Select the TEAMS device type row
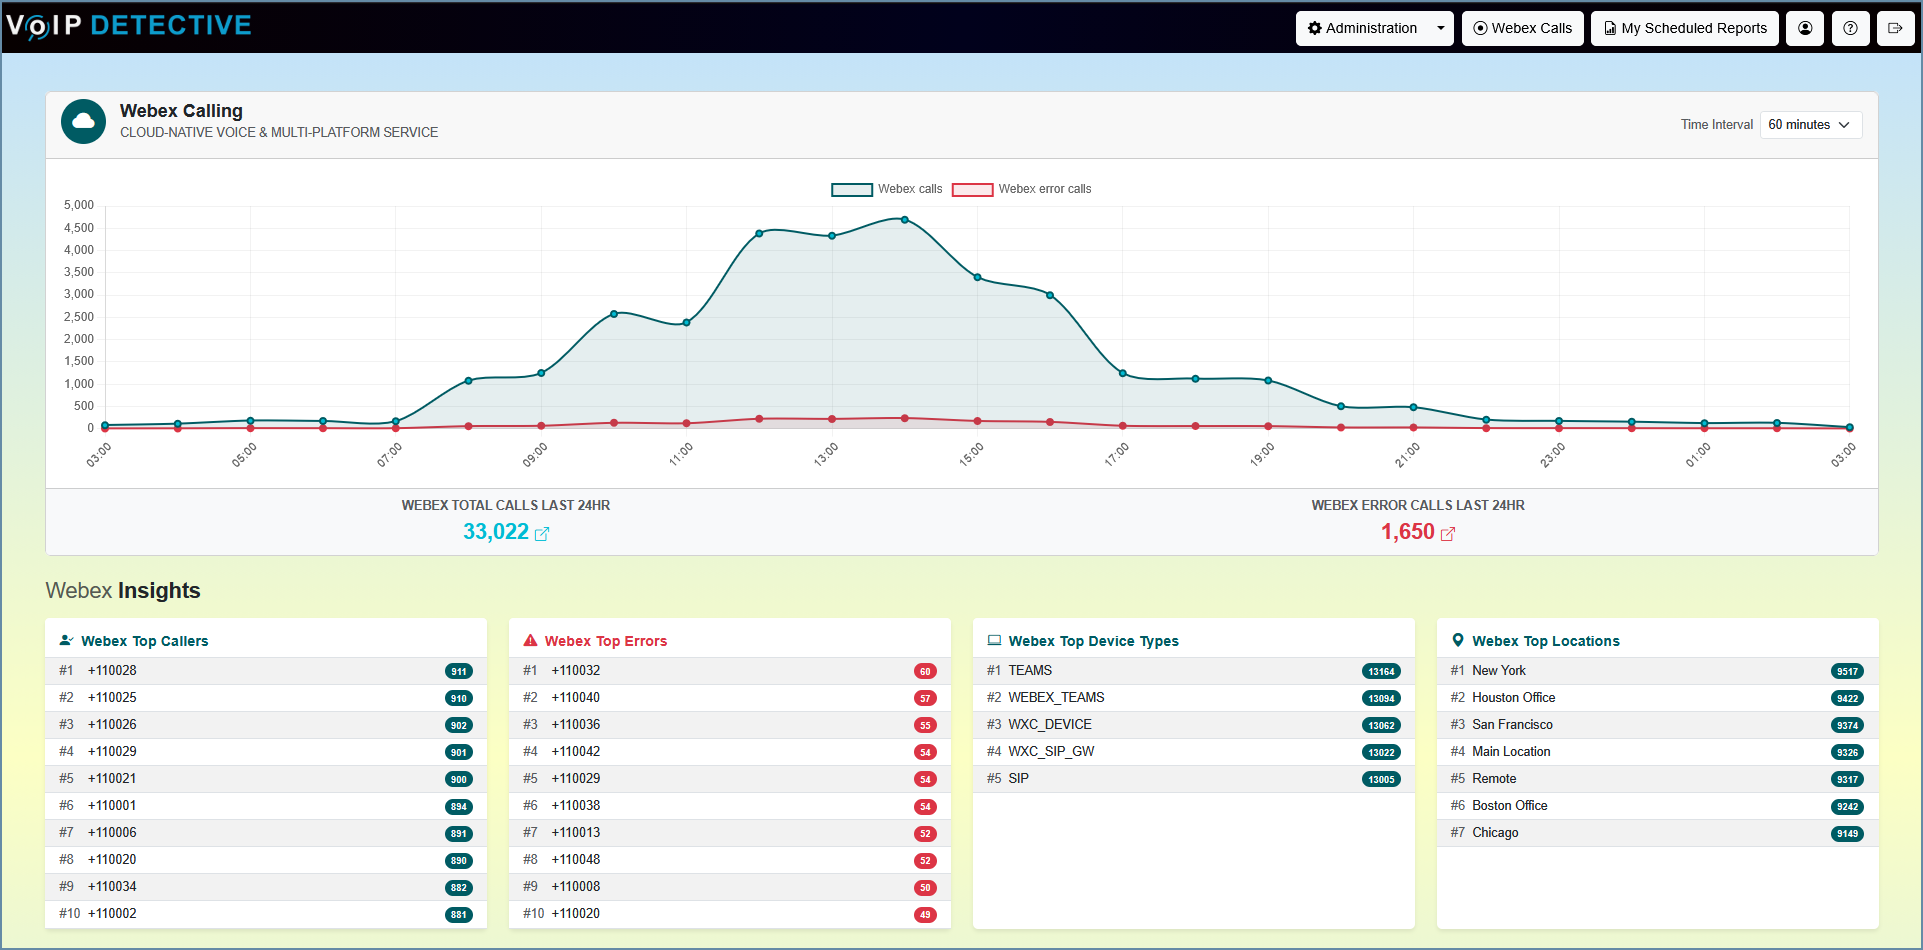The height and width of the screenshot is (950, 1923). tap(1194, 671)
